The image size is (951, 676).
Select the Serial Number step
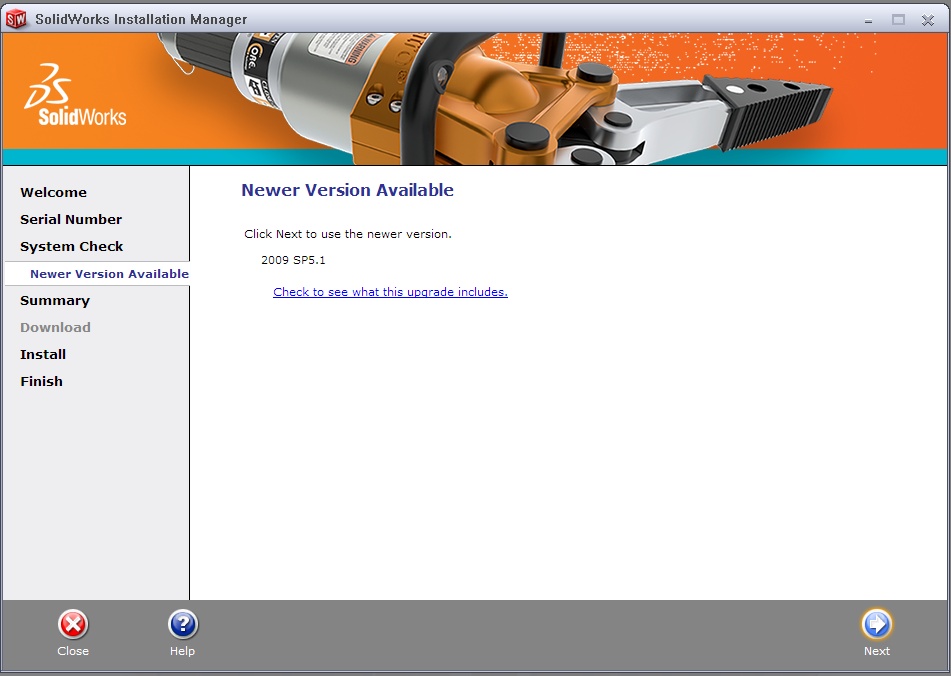(x=71, y=219)
